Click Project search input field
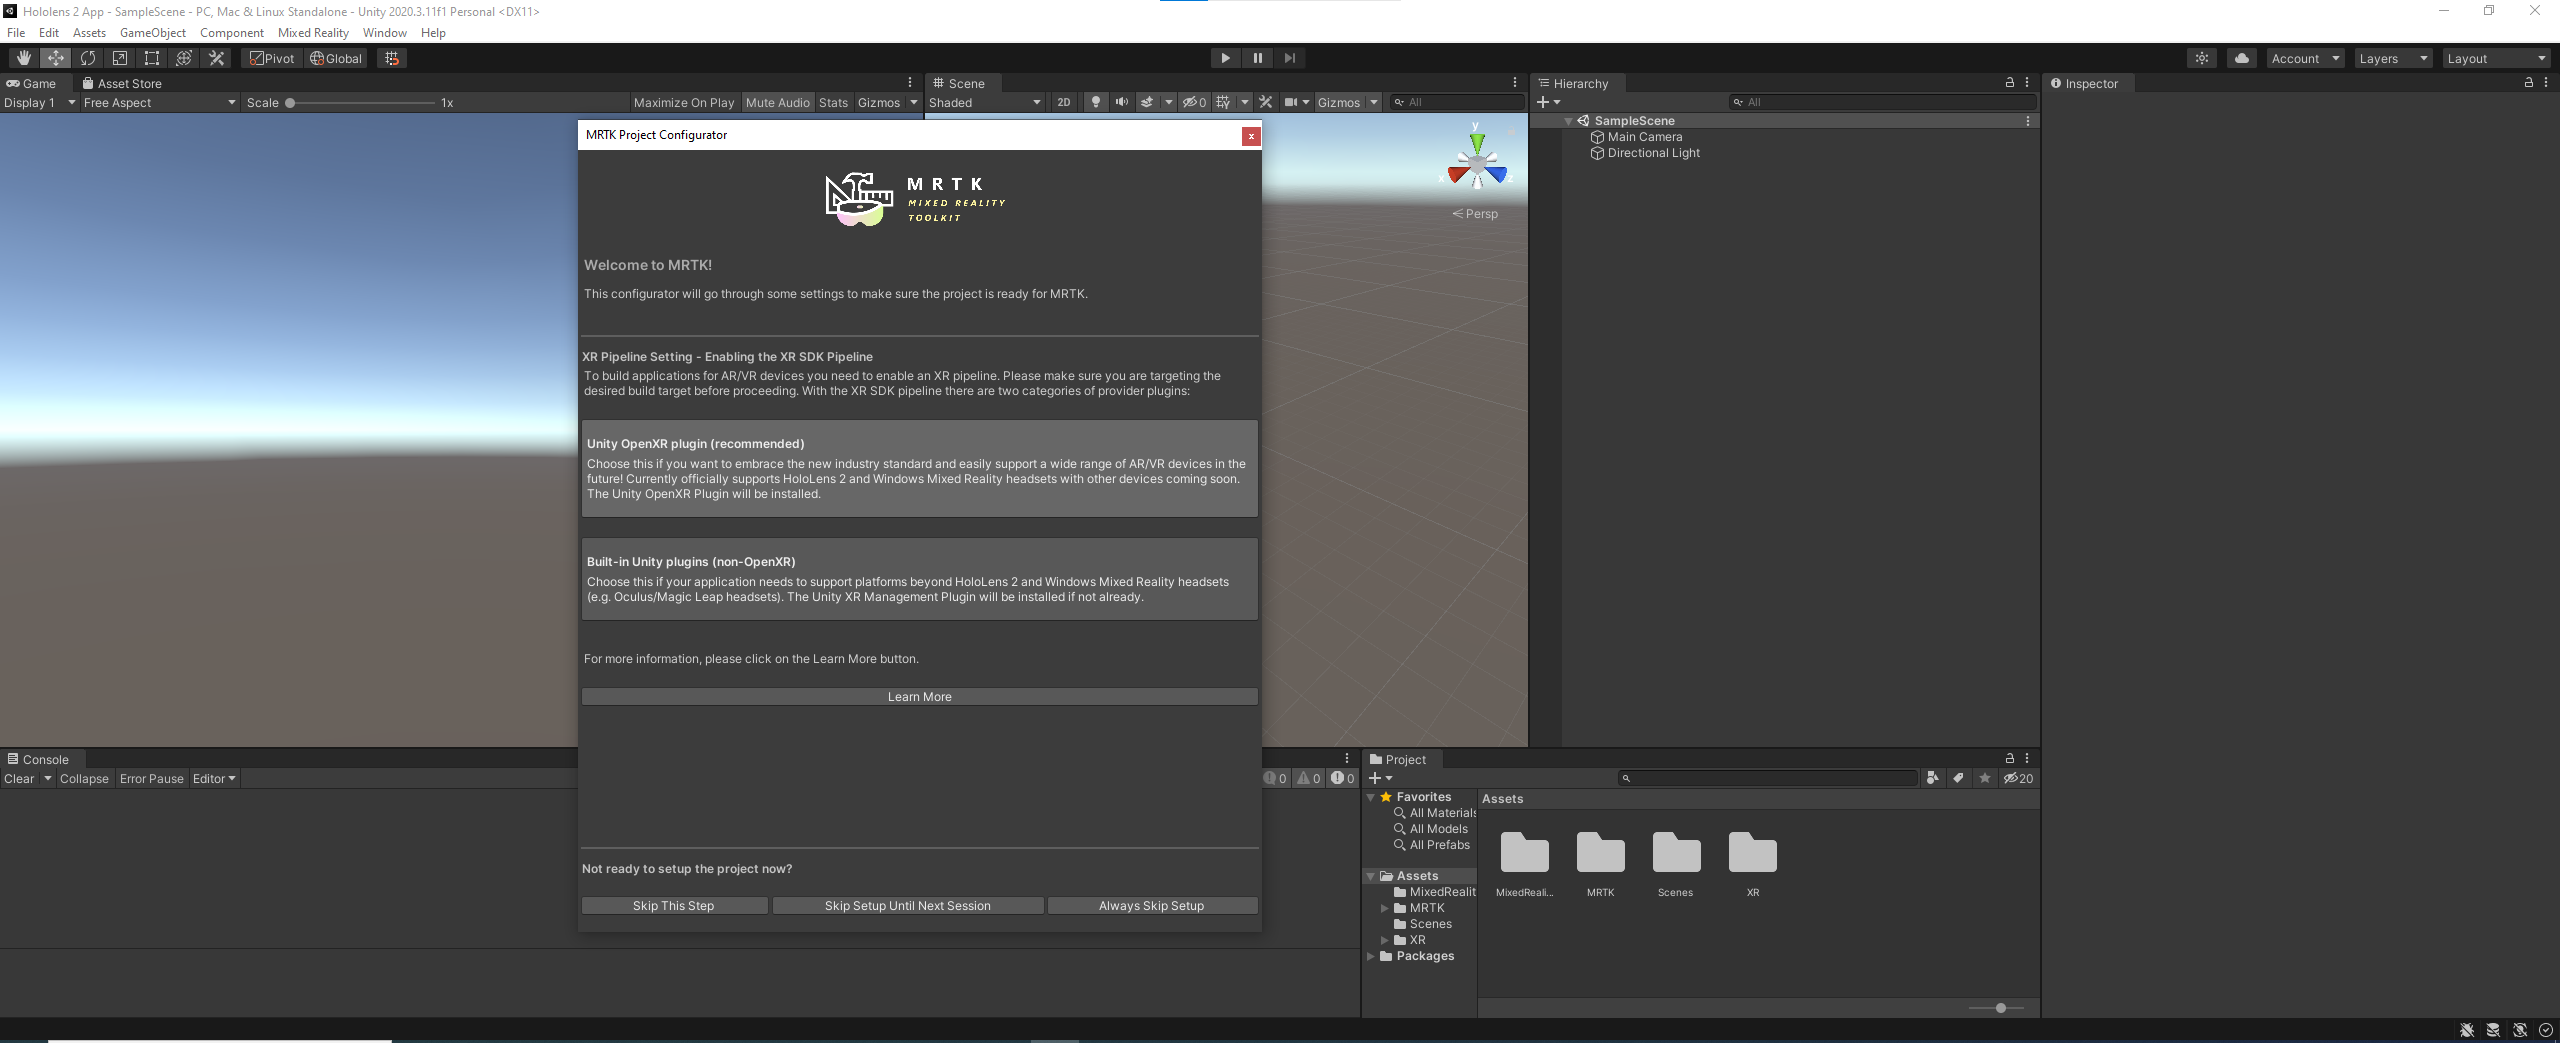 click(1767, 778)
